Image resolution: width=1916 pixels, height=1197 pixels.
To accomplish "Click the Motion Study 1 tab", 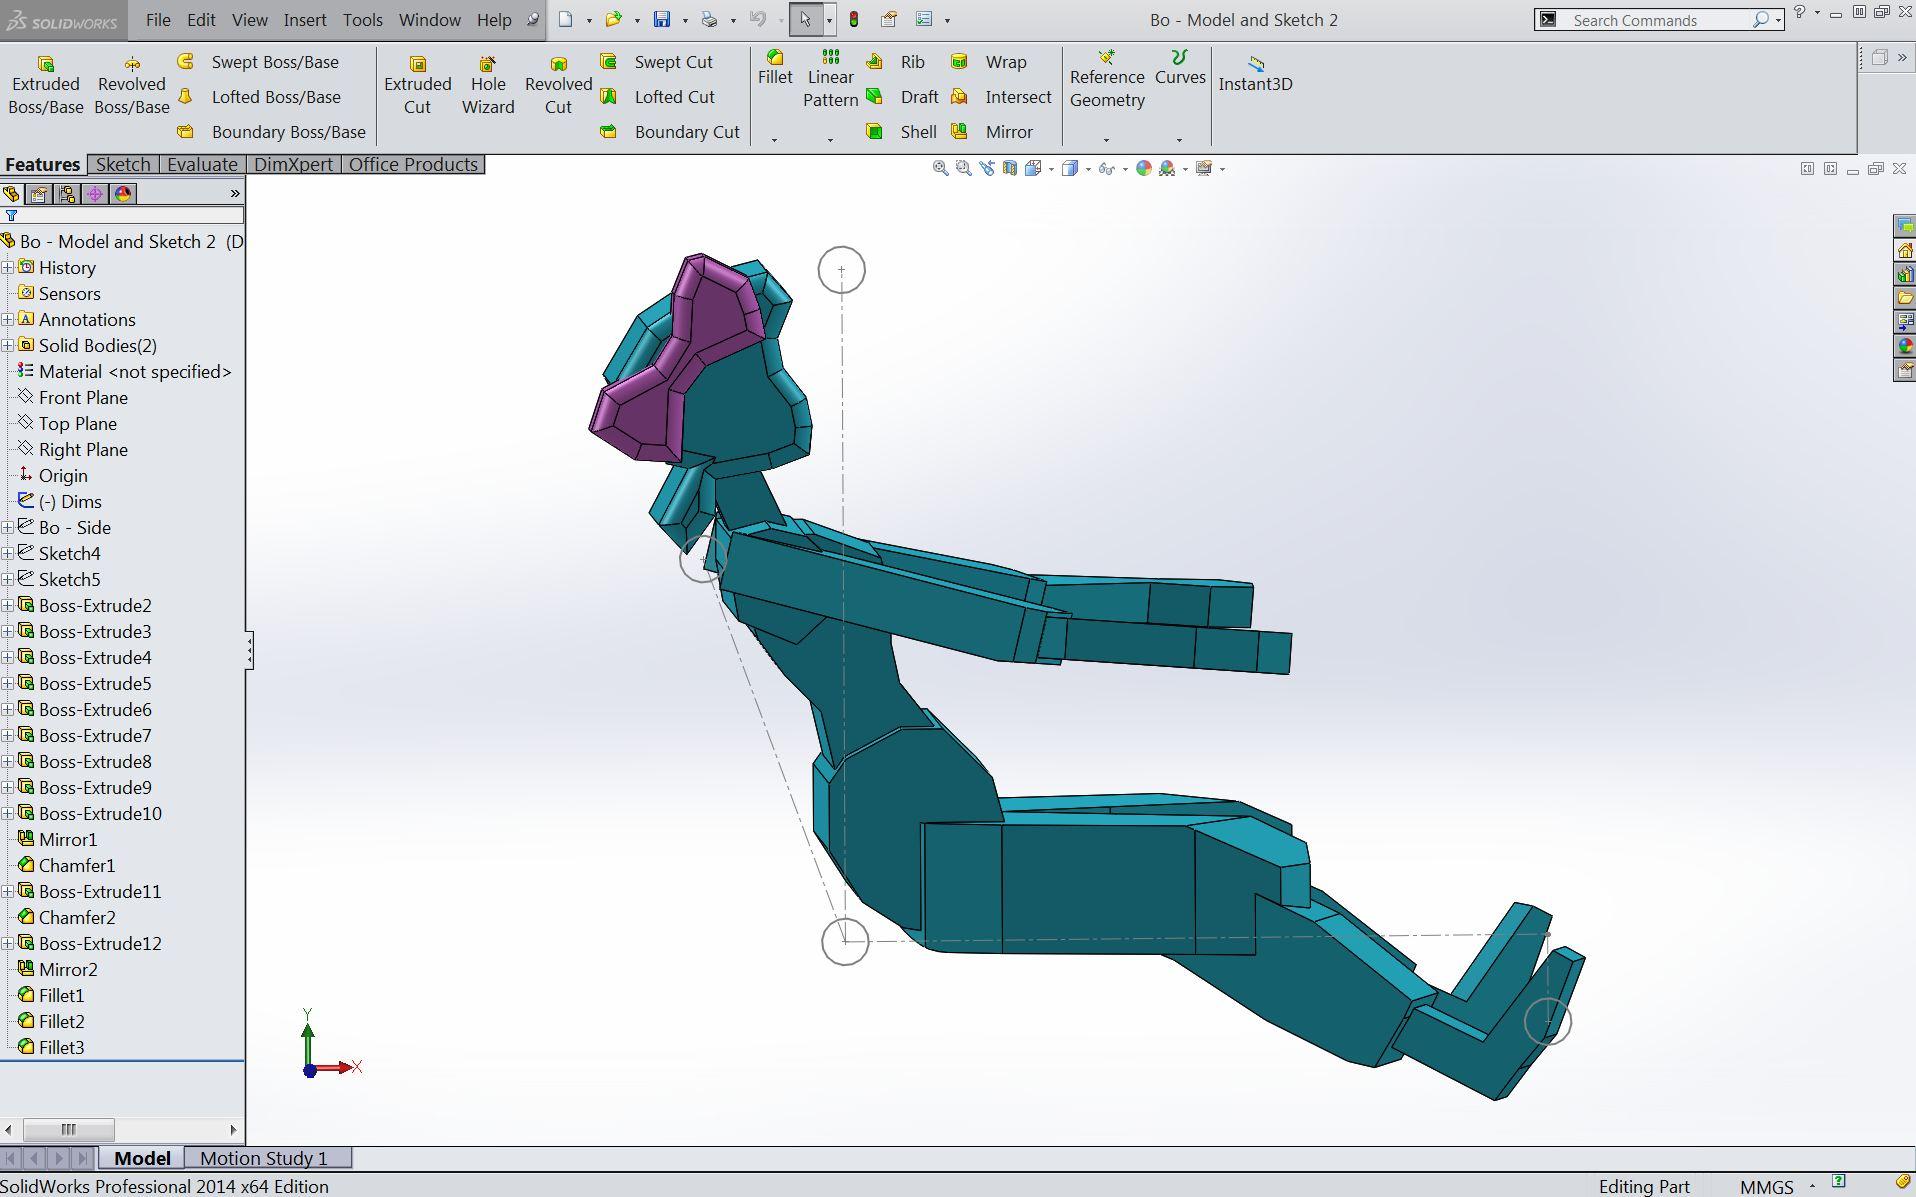I will pyautogui.click(x=265, y=1158).
